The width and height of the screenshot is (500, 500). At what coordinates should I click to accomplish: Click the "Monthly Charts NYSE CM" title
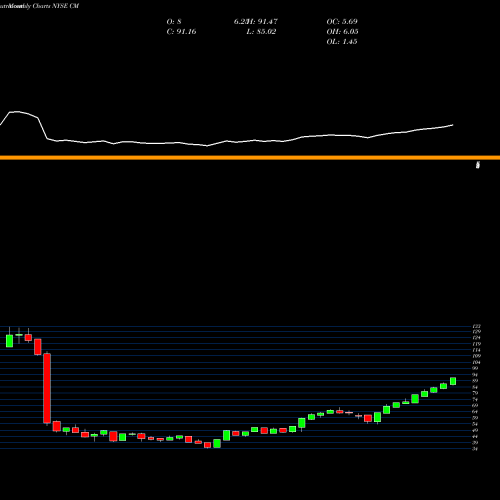point(44,6)
